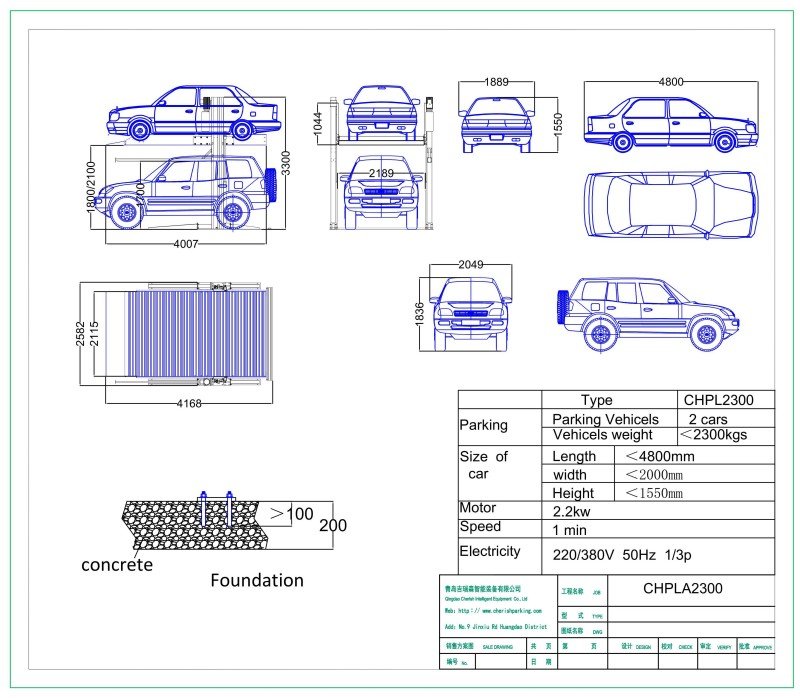Image resolution: width=800 pixels, height=698 pixels.
Task: Click the motor rating 2.2kw cell
Action: coord(575,509)
